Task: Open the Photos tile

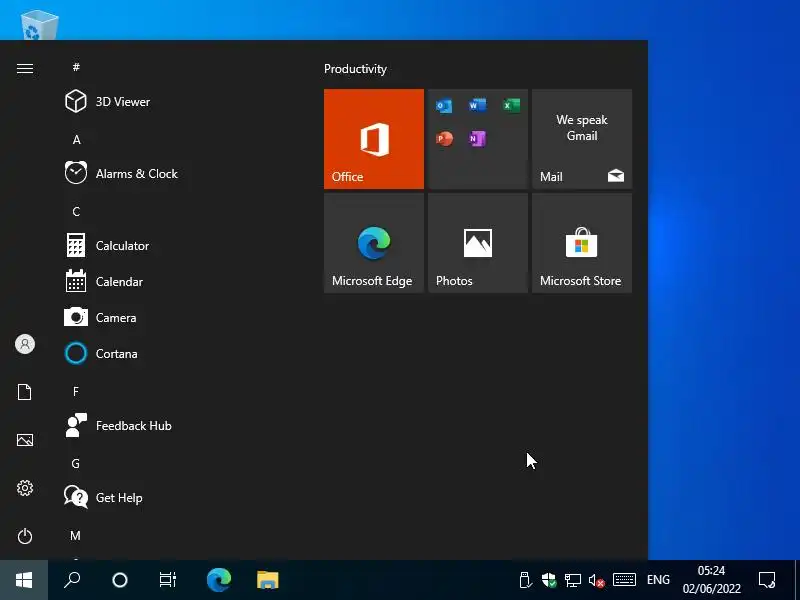Action: 478,243
